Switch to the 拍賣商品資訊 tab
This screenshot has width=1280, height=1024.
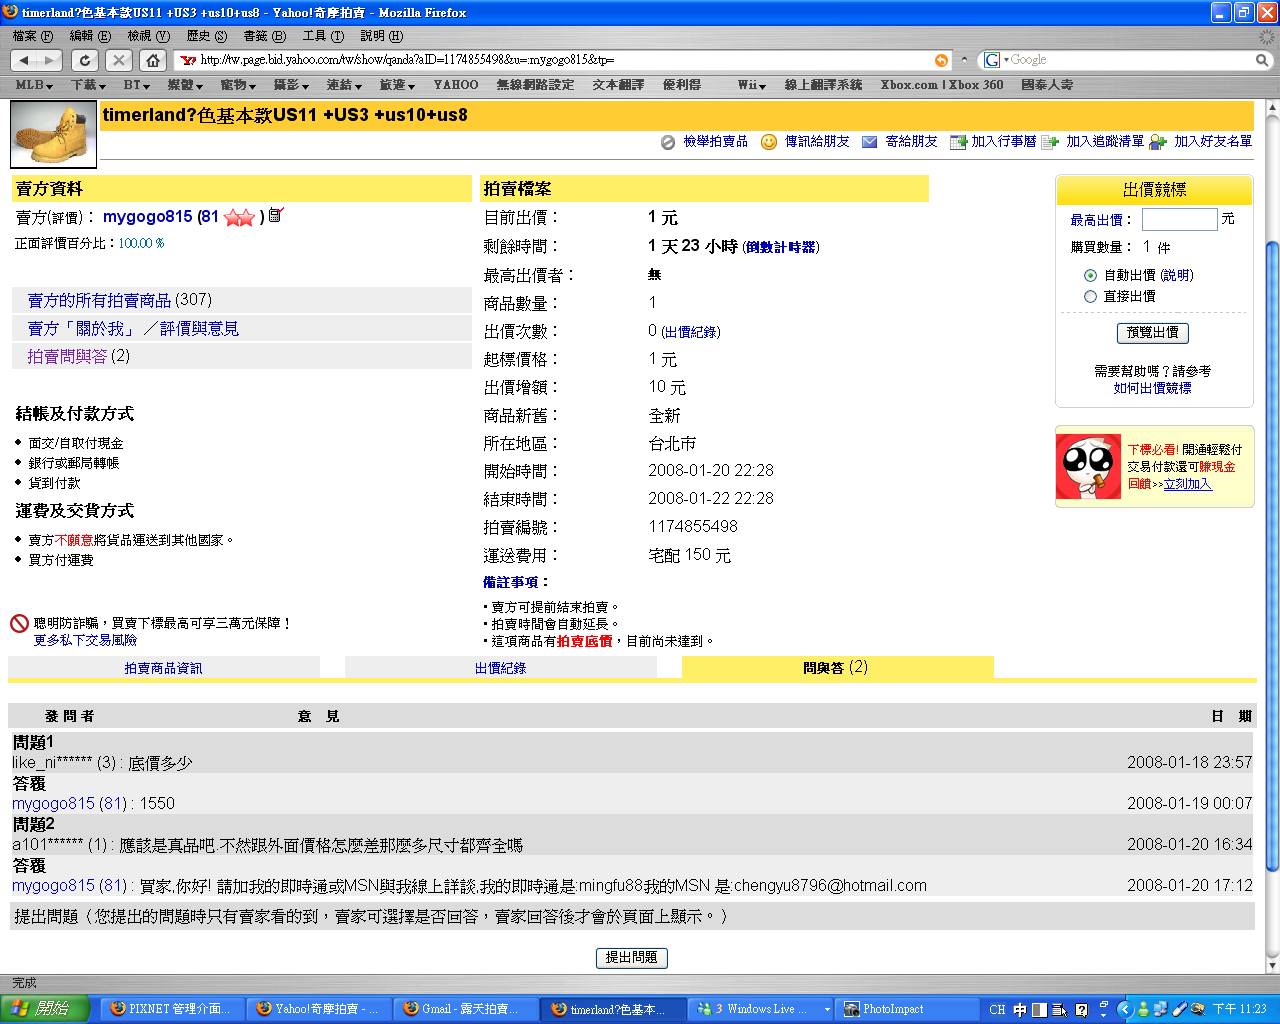163,668
